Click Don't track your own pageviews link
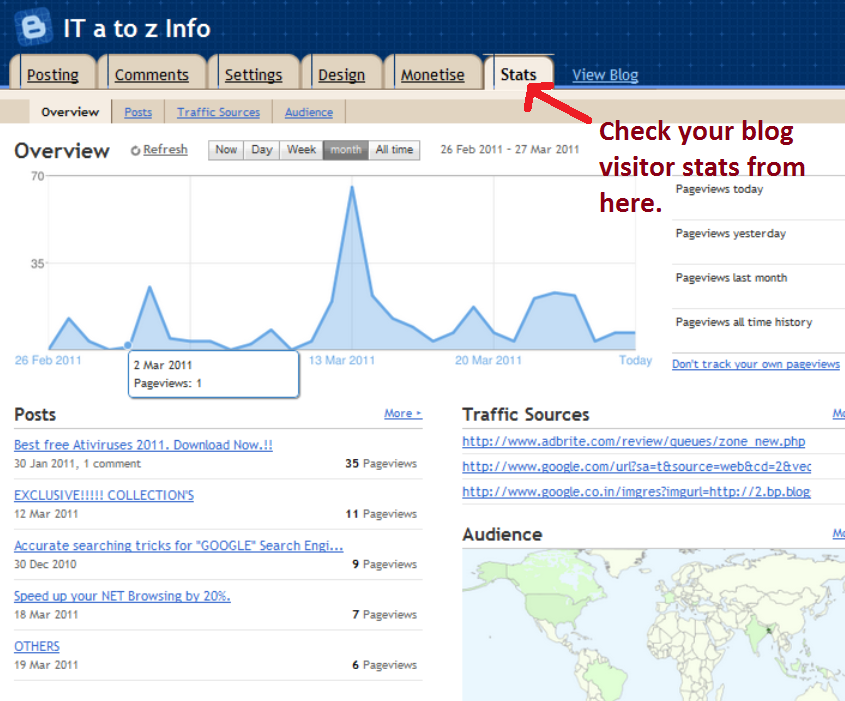The image size is (845, 701). 756,364
